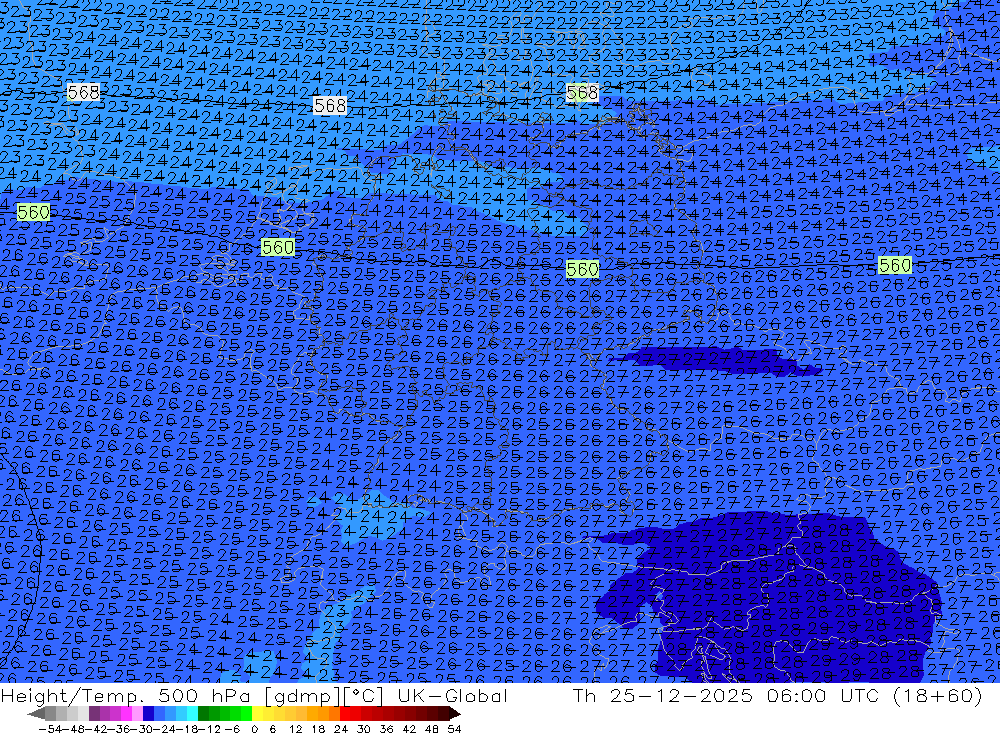Click the '12' legend value
The height and width of the screenshot is (733, 1000).
[295, 729]
